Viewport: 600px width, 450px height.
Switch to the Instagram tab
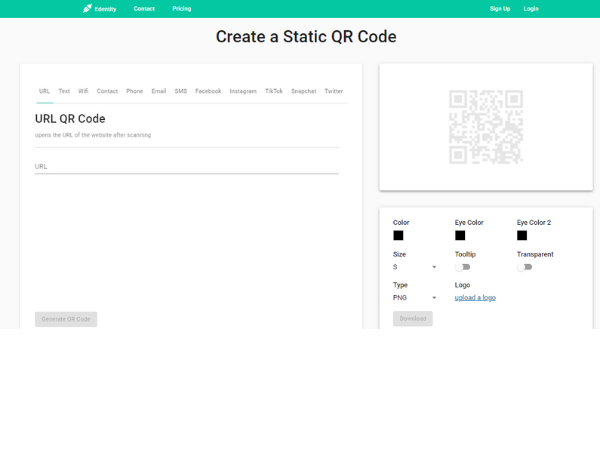point(243,91)
